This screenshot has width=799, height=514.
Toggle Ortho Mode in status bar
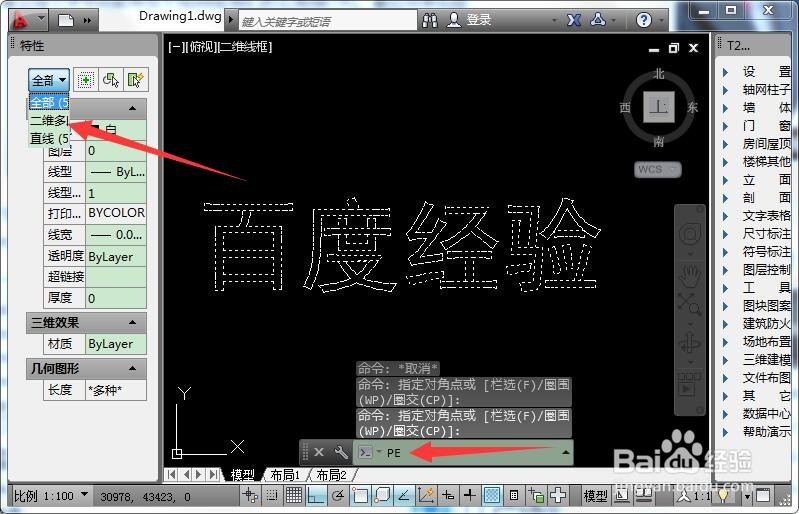tap(316, 495)
